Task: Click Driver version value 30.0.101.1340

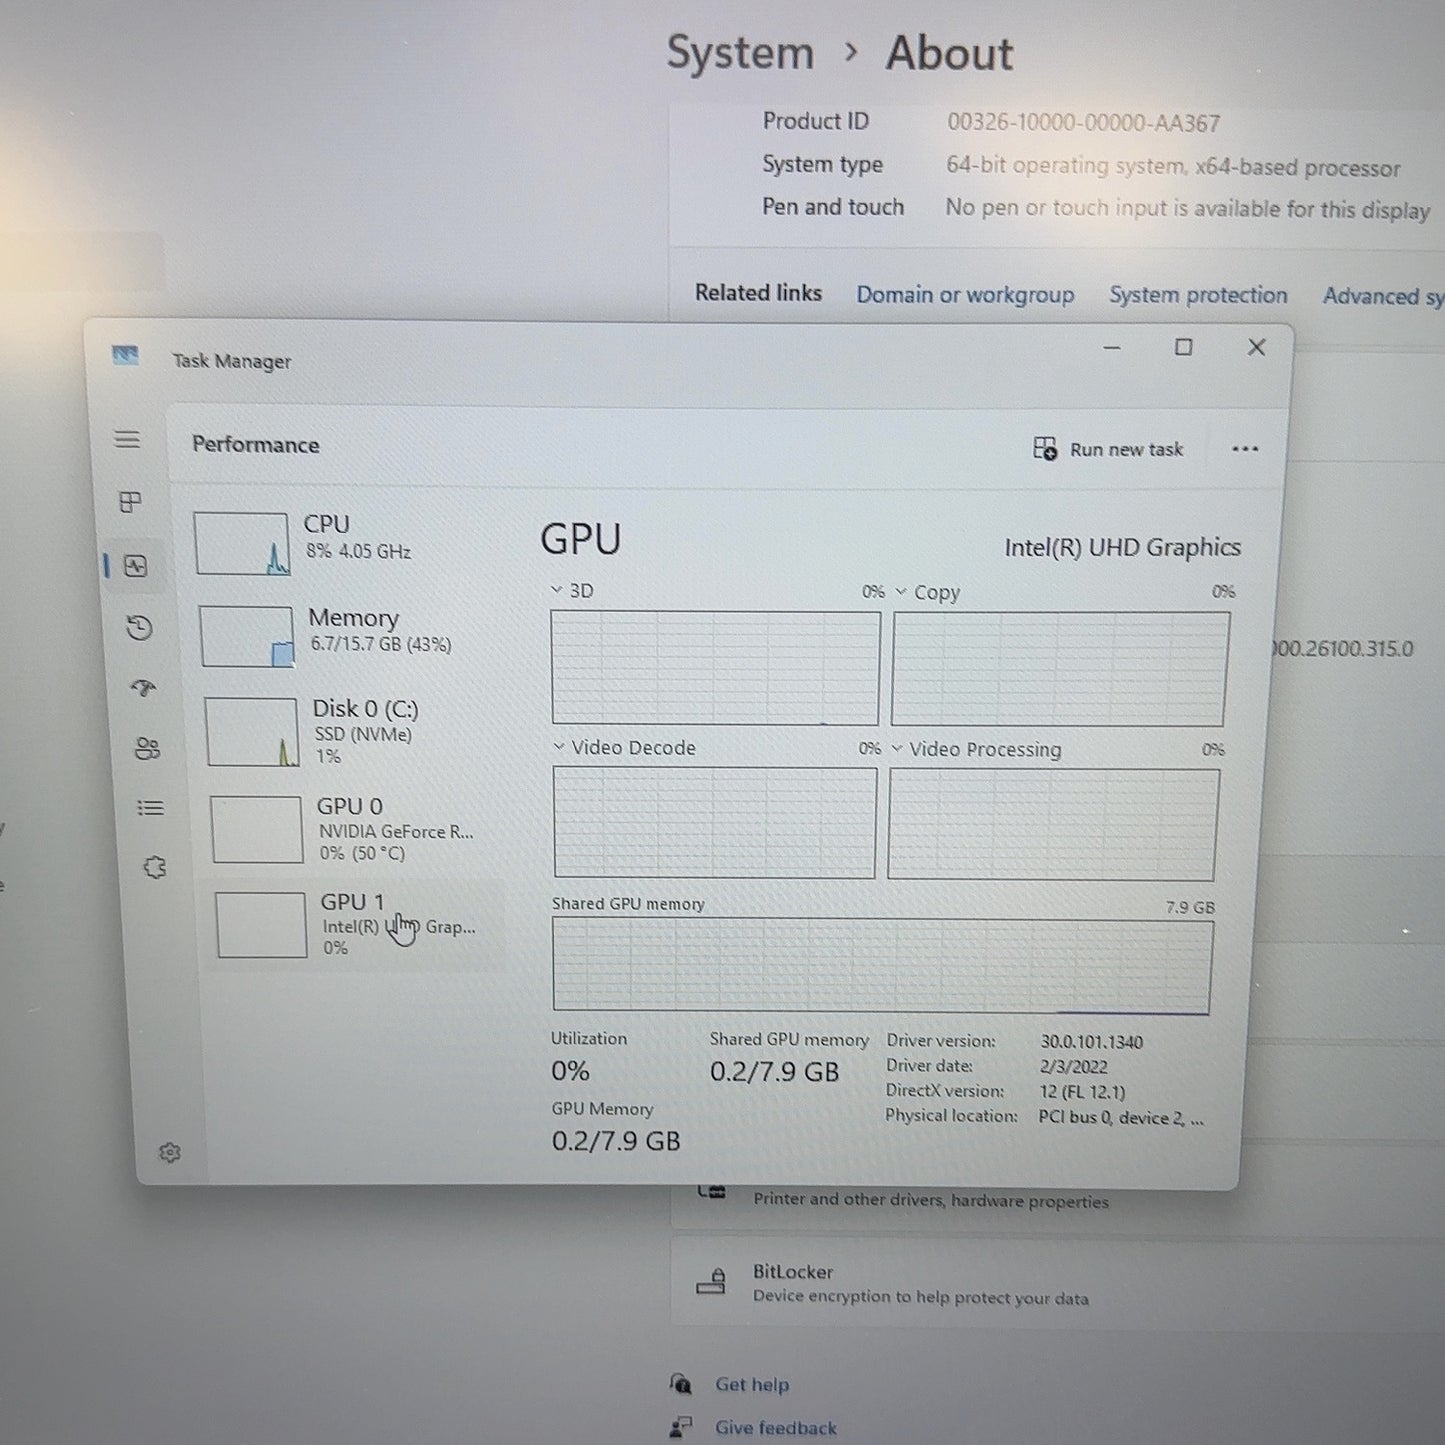Action: tap(1091, 1042)
